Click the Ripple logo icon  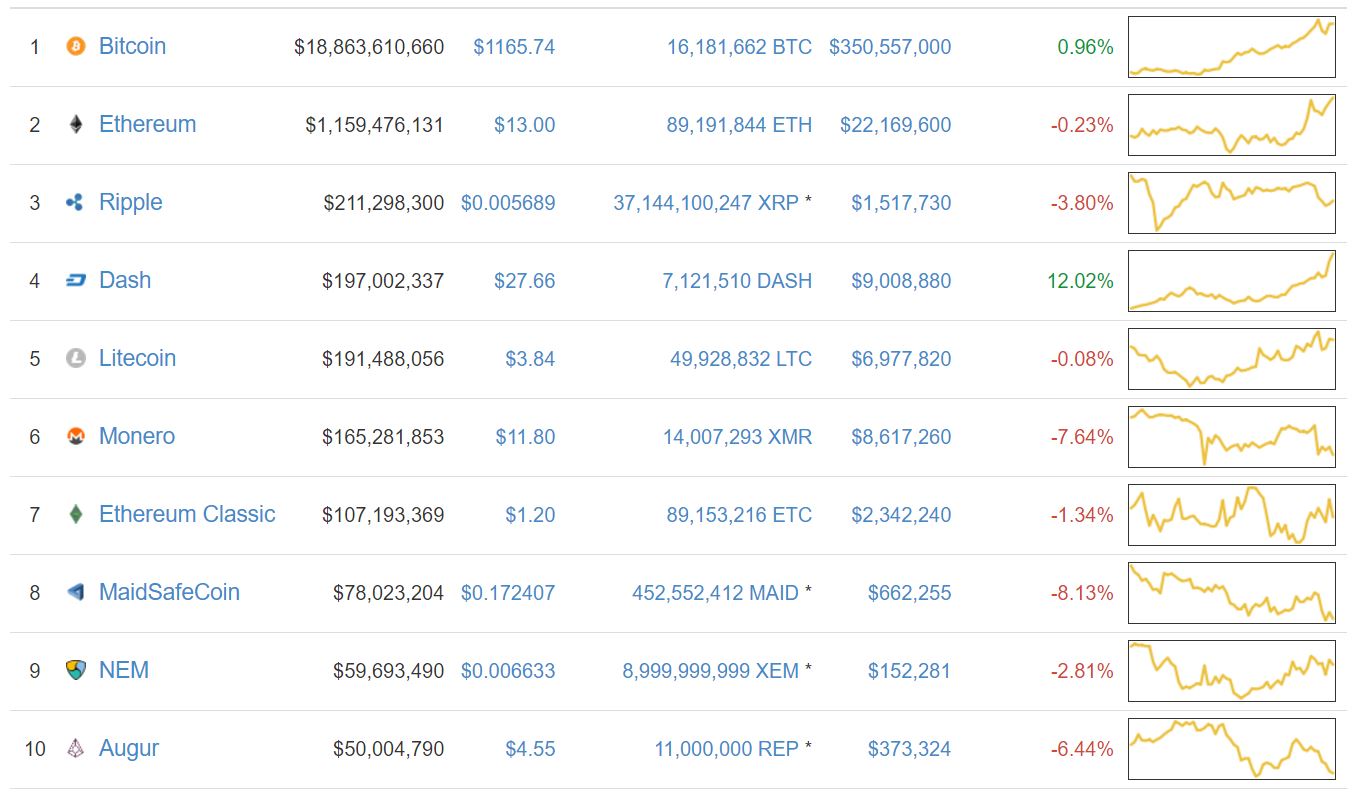75,202
